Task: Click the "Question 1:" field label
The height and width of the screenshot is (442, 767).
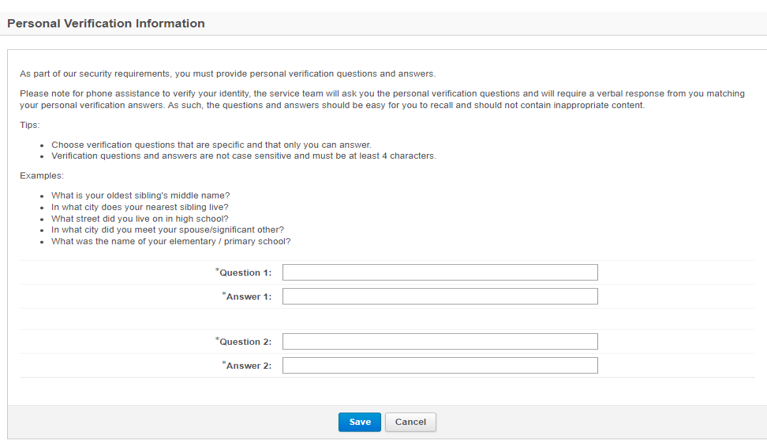Action: [245, 273]
